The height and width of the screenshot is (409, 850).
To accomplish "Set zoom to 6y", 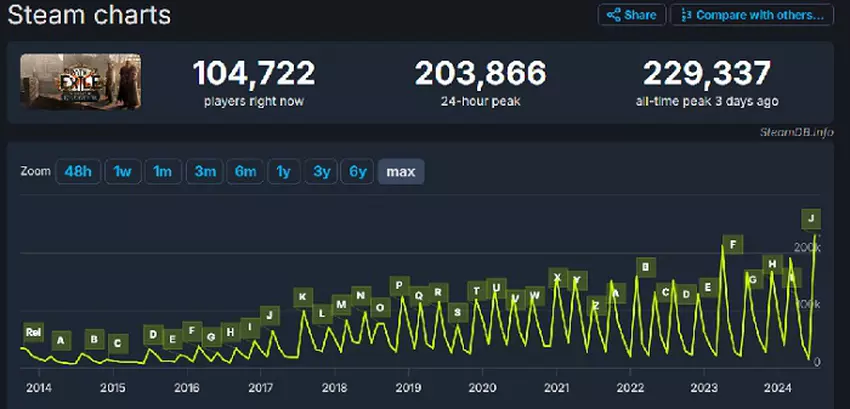I will [357, 172].
